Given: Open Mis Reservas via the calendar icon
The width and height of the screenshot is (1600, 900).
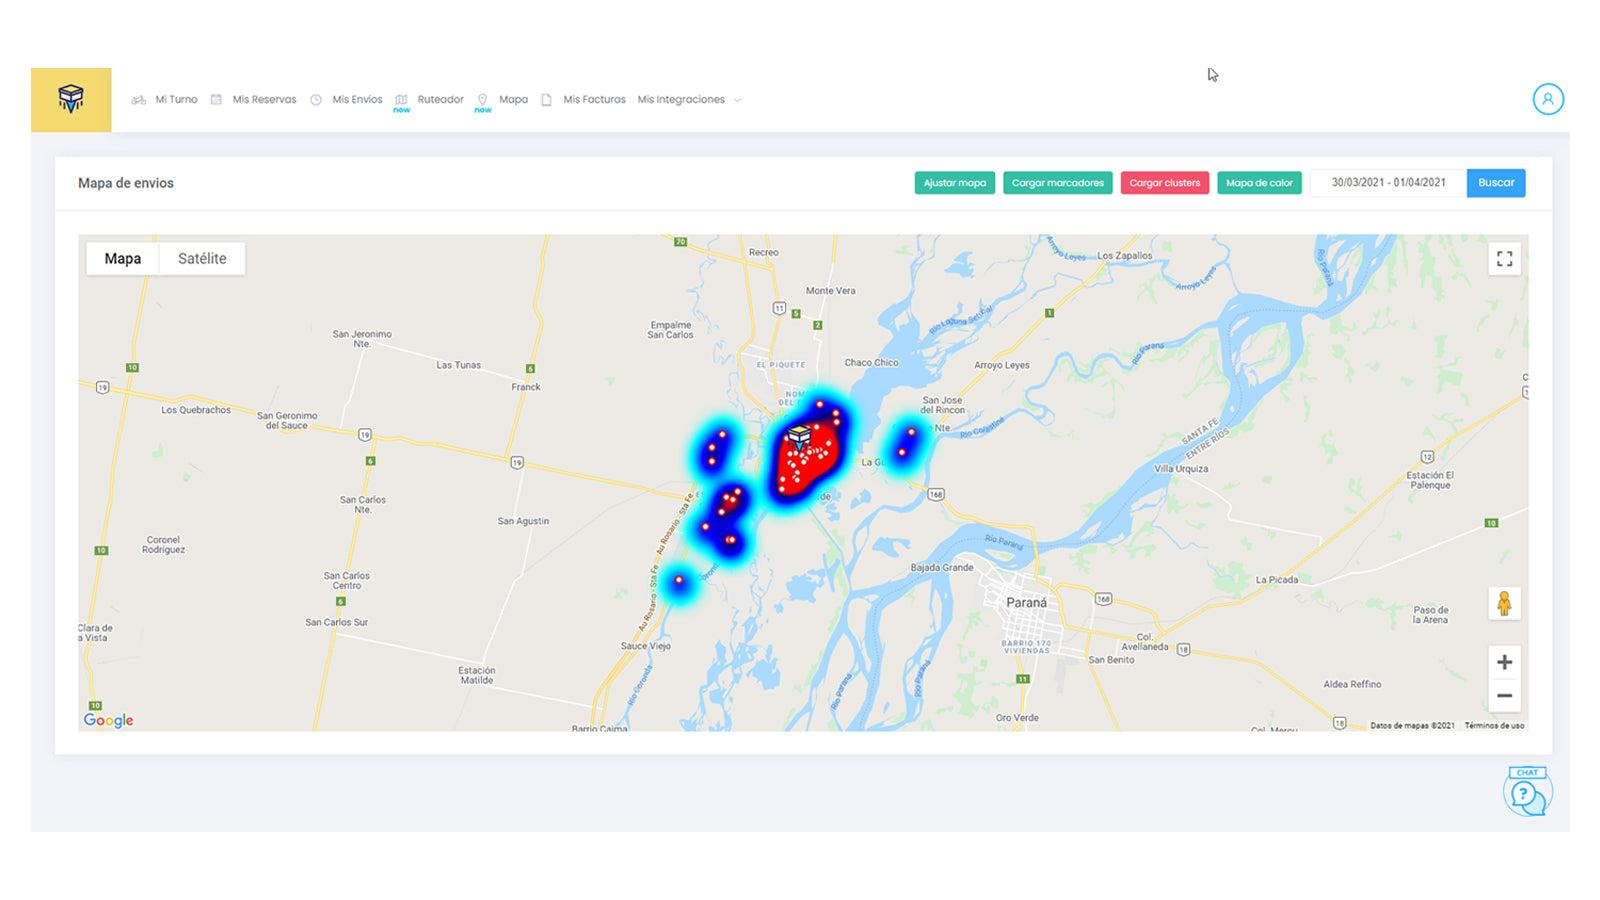Looking at the screenshot, I should (x=216, y=99).
